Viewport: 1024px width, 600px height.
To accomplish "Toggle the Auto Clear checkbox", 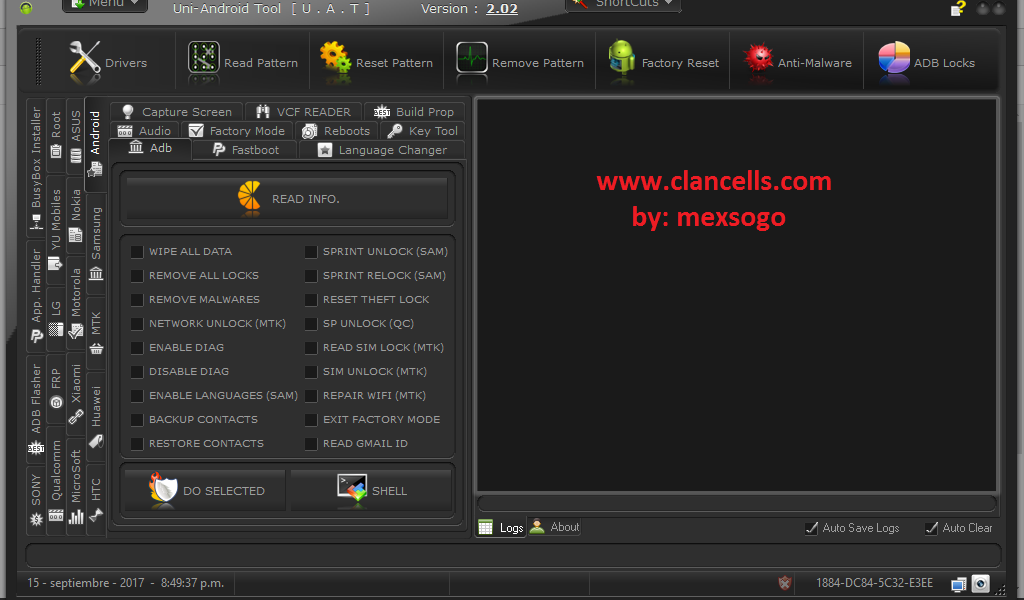I will coord(931,528).
